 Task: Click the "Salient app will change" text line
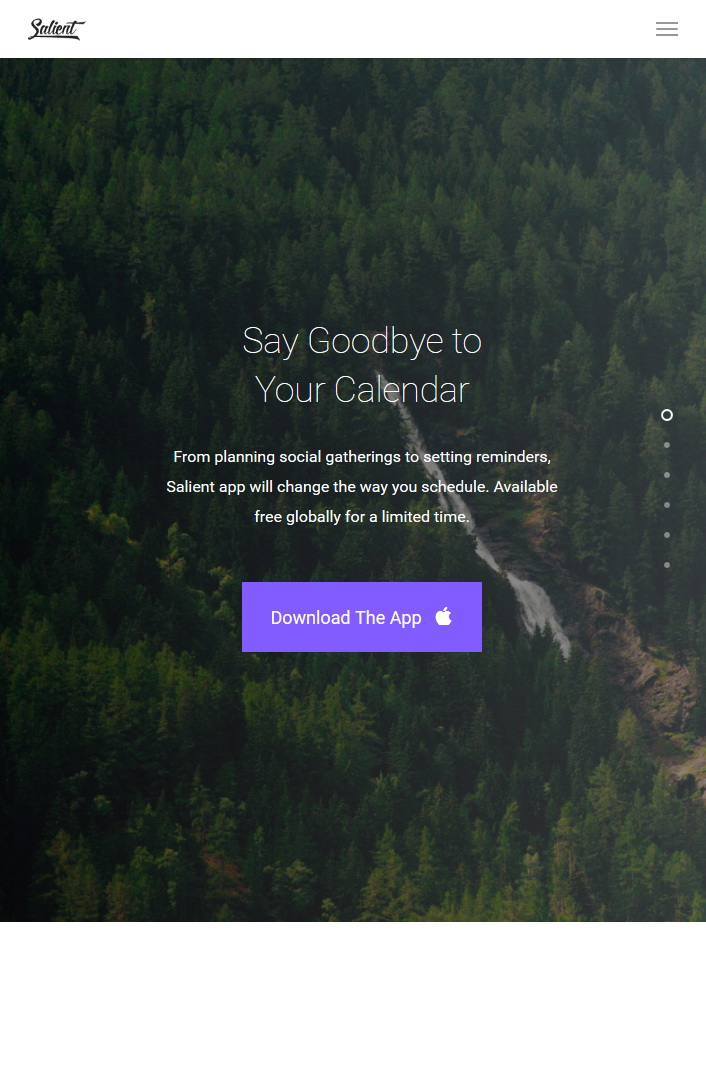pyautogui.click(x=362, y=487)
